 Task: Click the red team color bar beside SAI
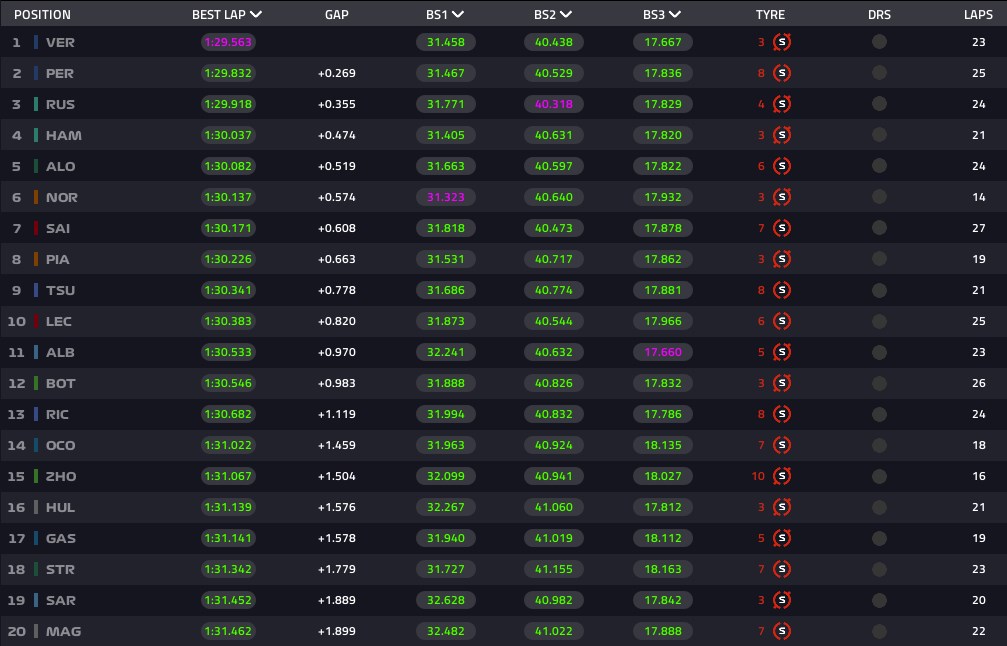coord(36,228)
